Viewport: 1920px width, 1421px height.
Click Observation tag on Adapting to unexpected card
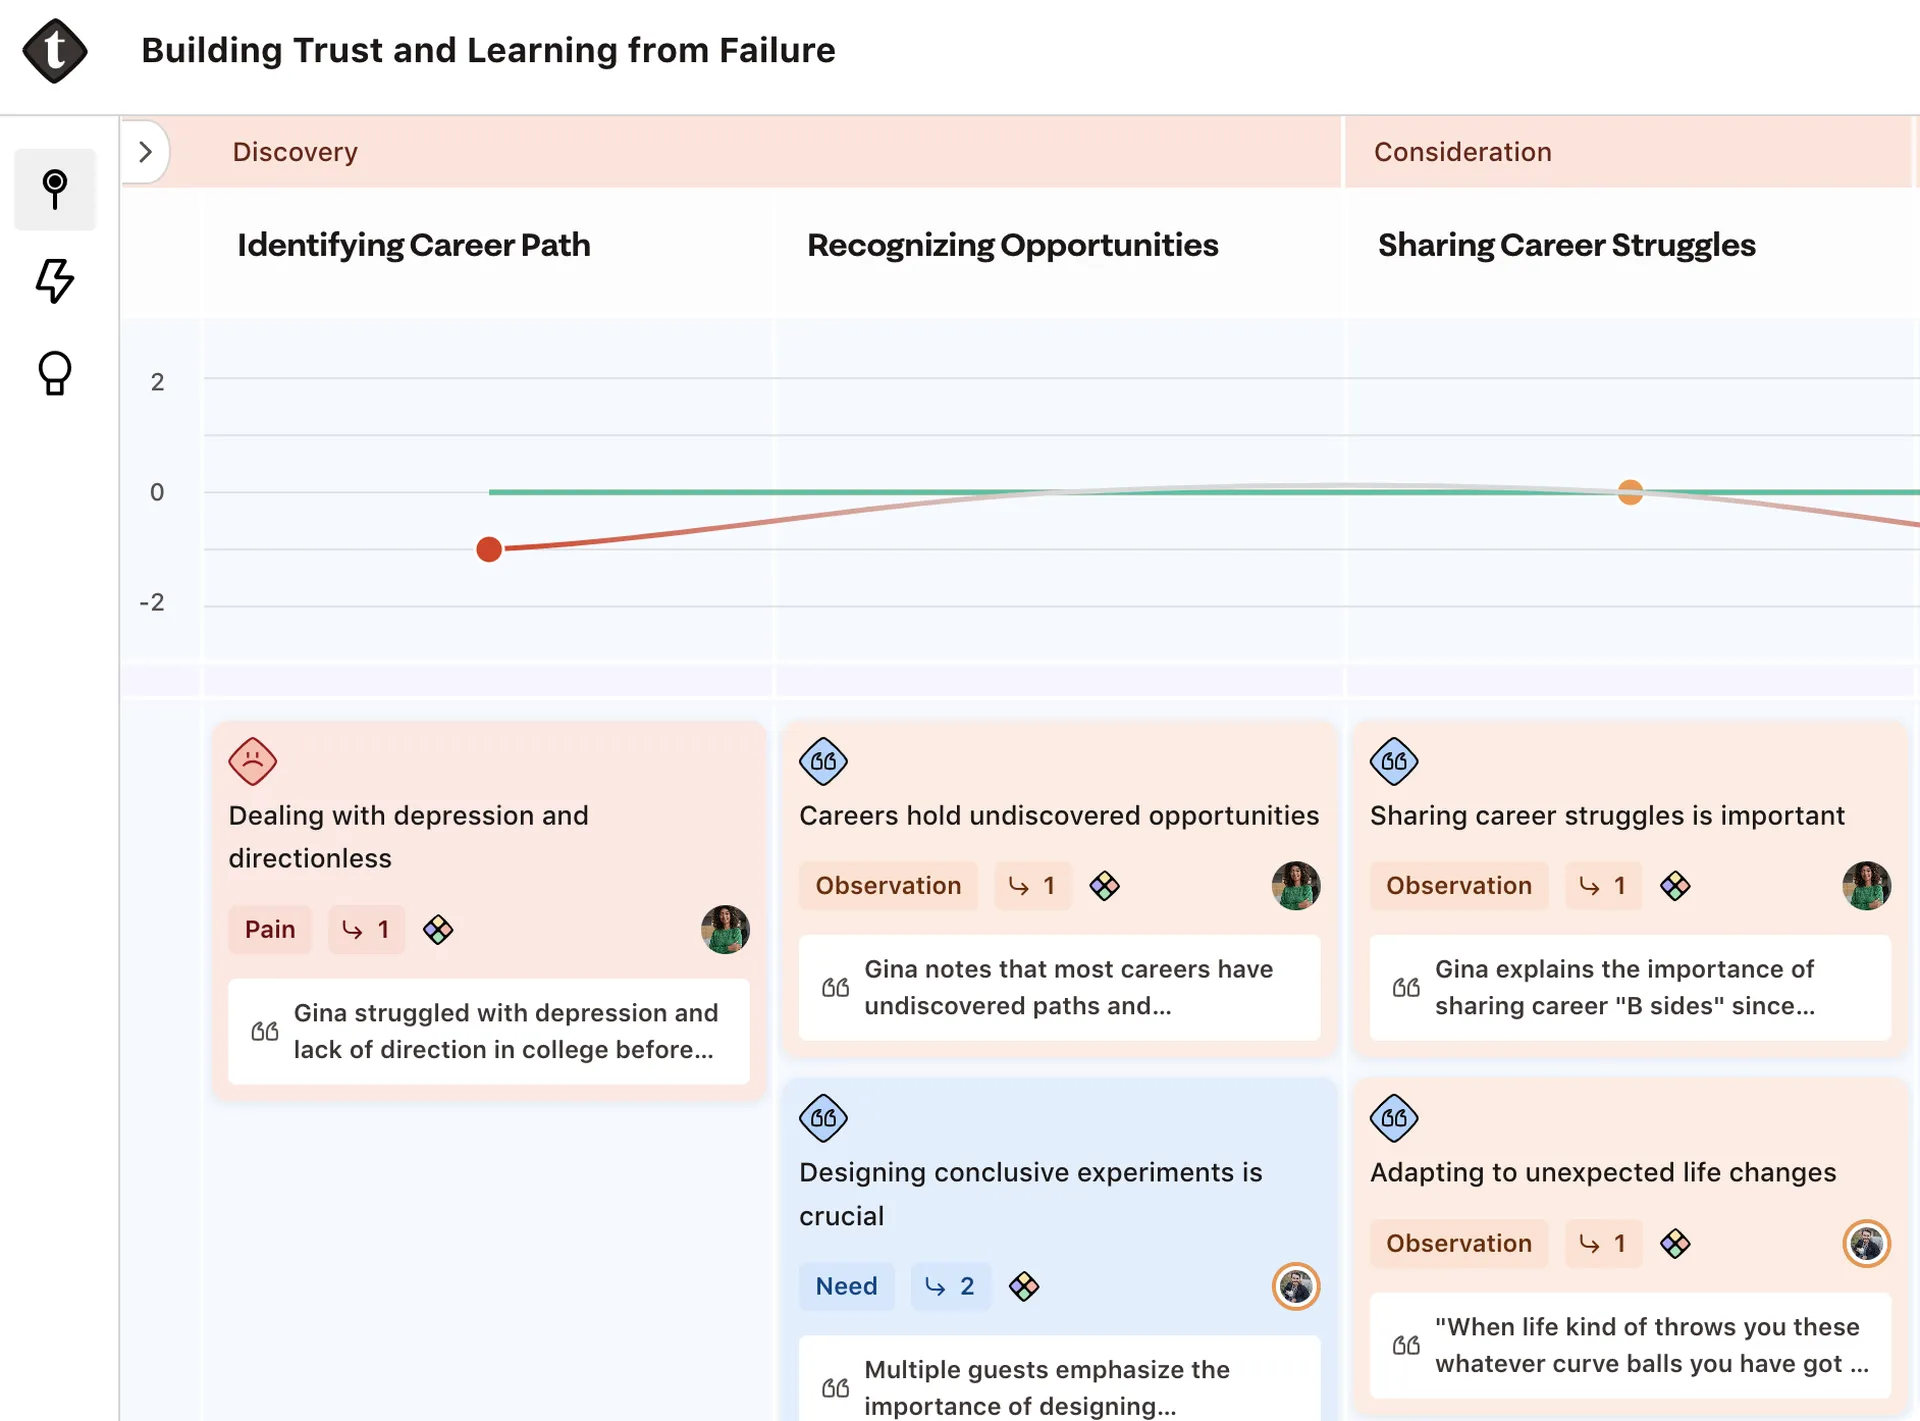click(x=1459, y=1244)
